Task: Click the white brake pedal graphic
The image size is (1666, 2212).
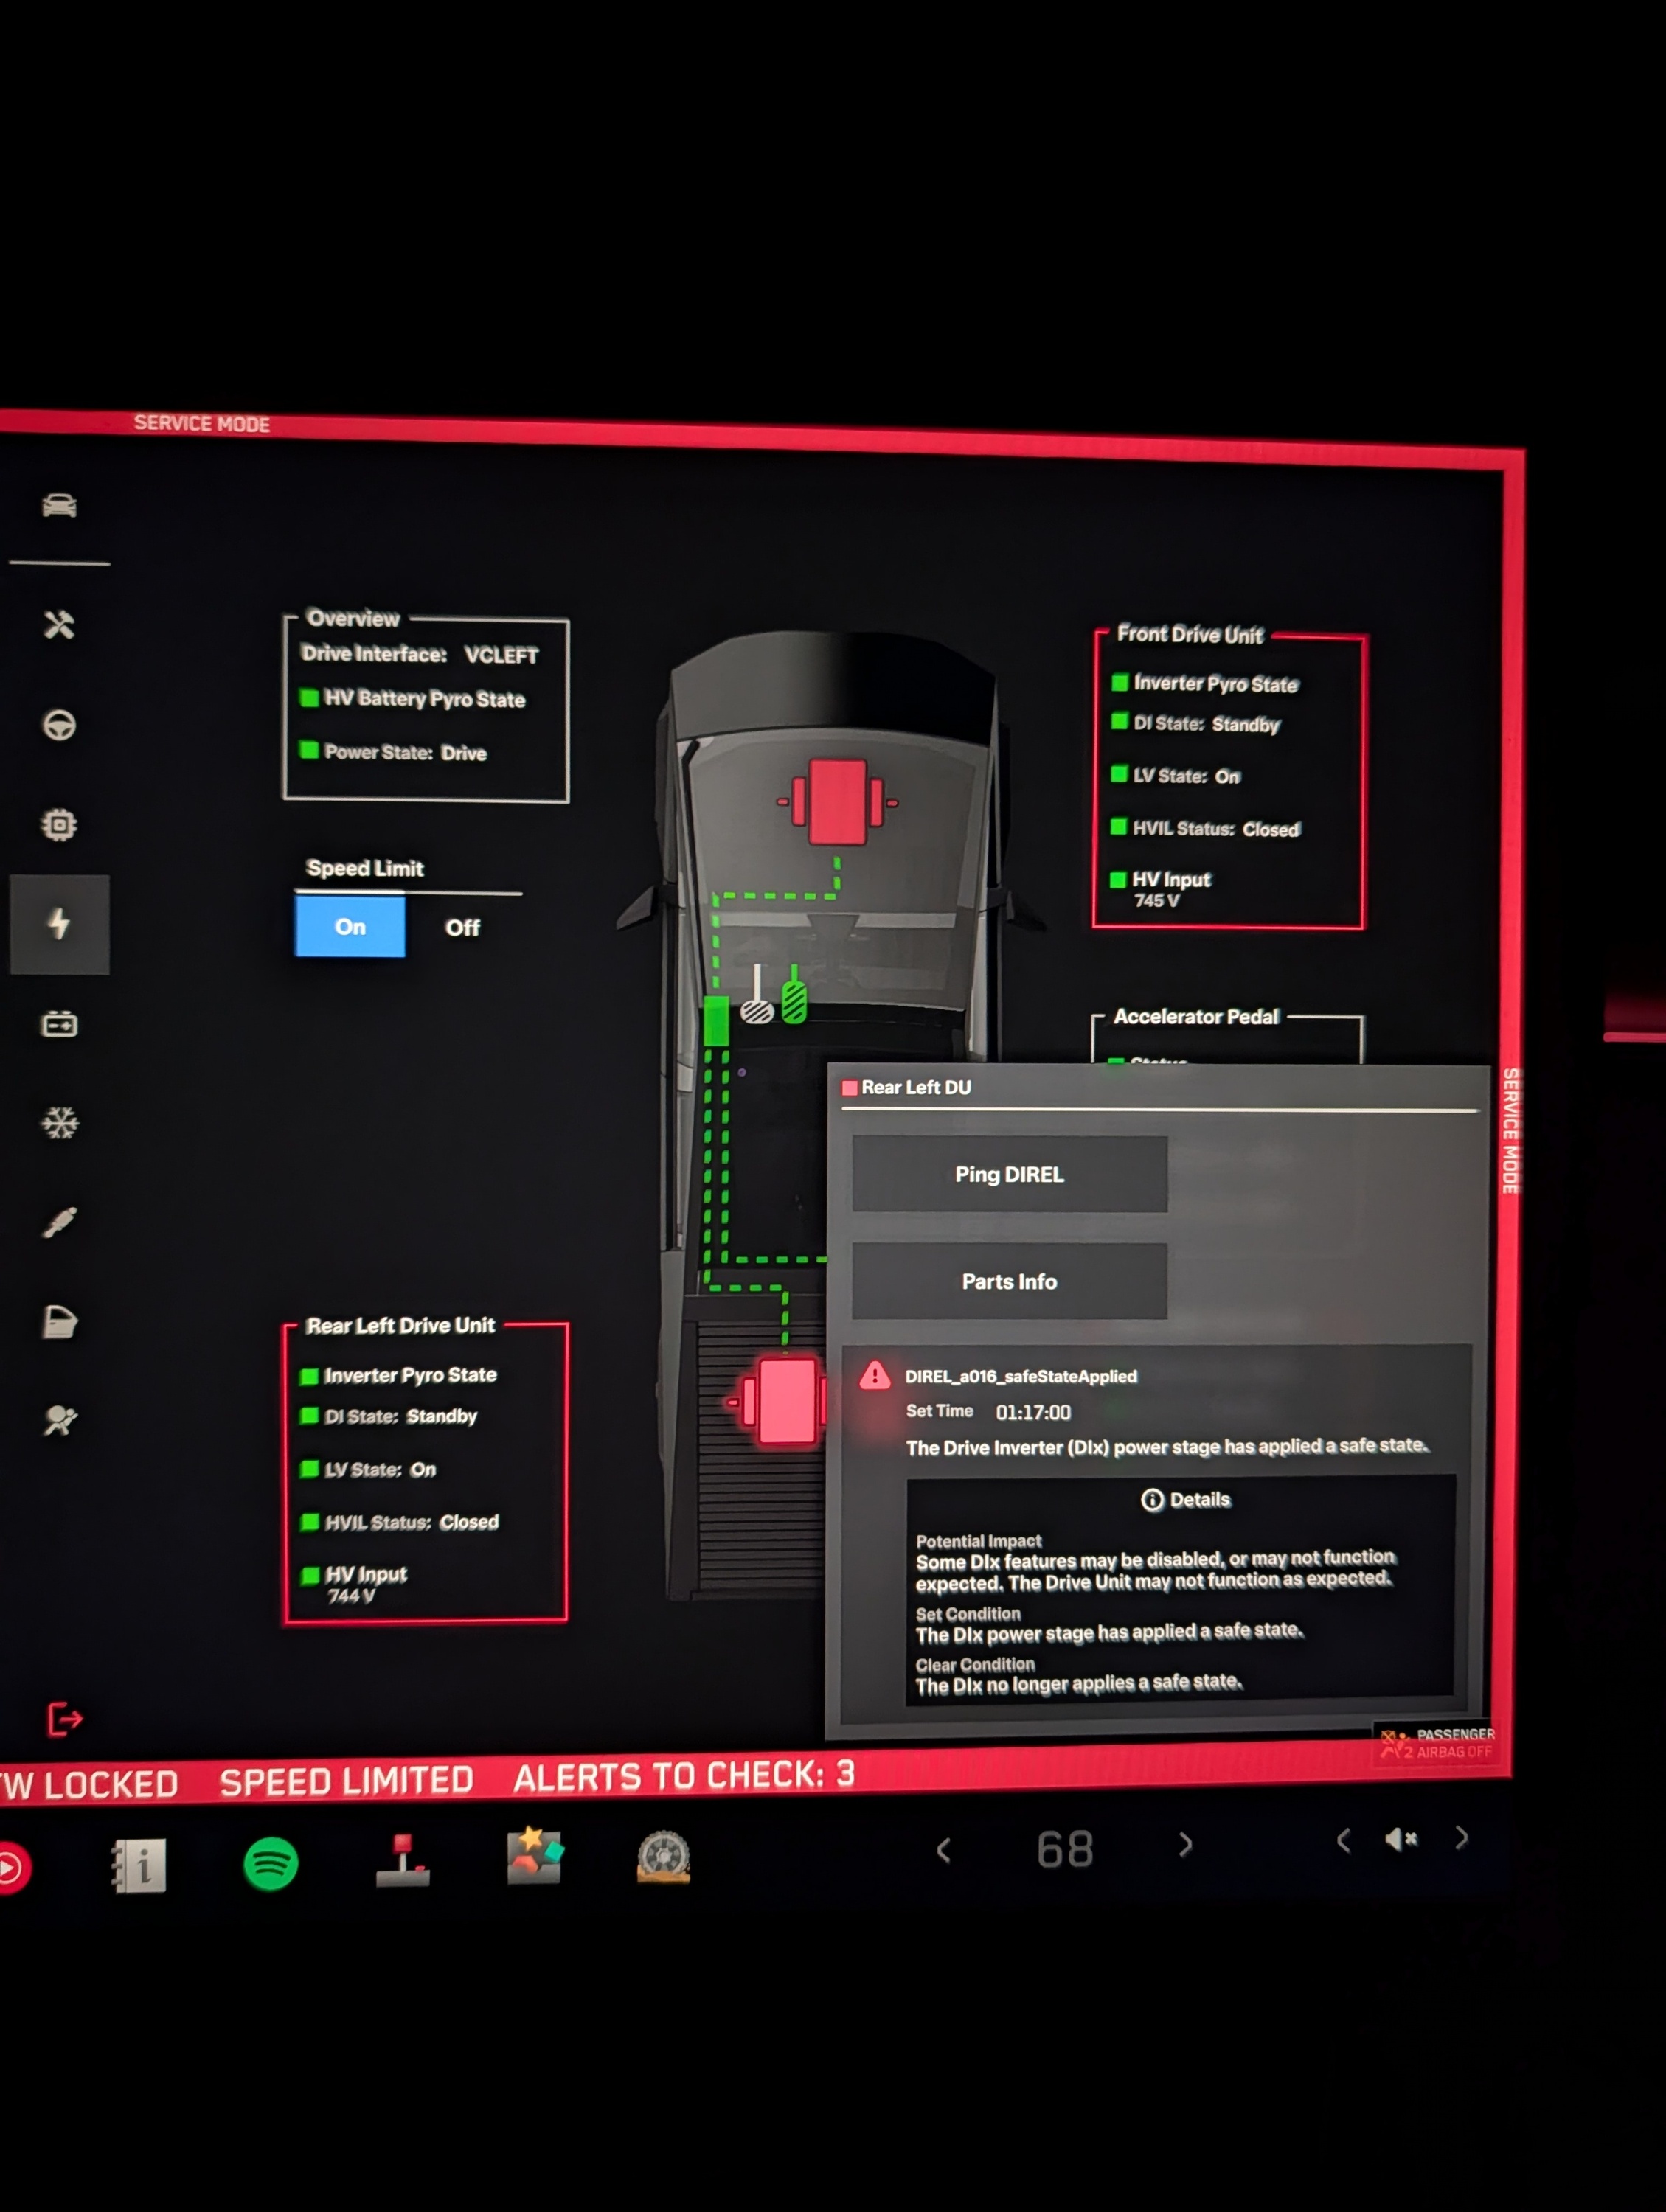Action: (757, 994)
